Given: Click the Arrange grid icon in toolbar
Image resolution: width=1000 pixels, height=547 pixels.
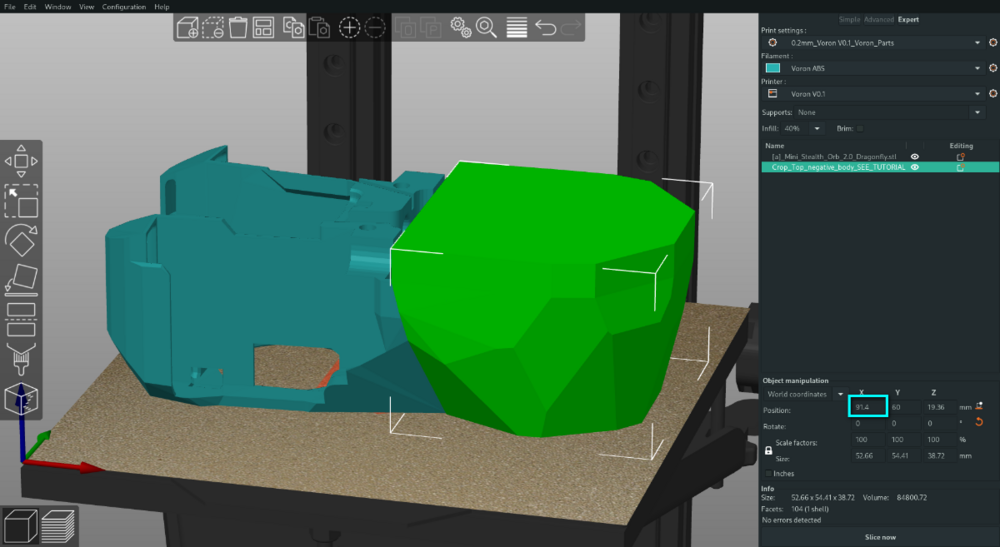Looking at the screenshot, I should coord(263,28).
